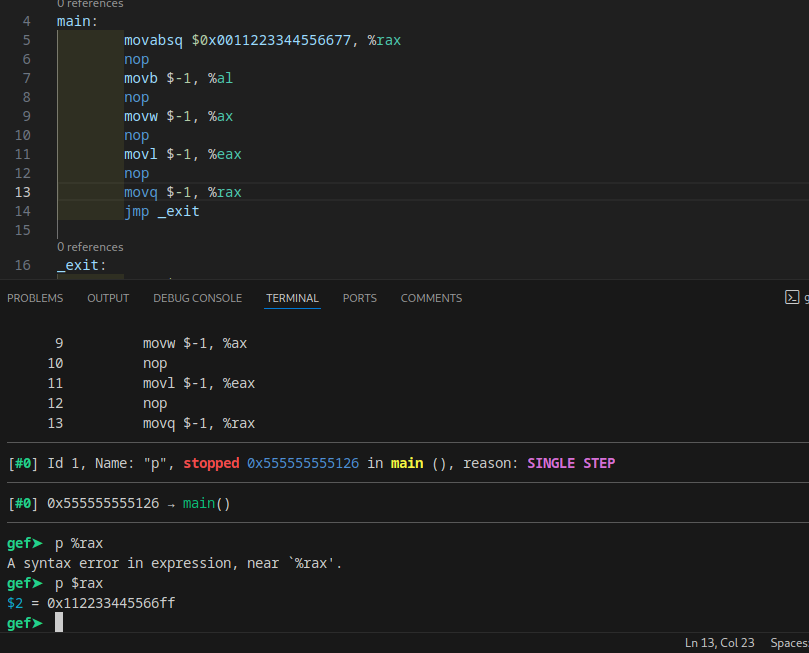Image resolution: width=809 pixels, height=653 pixels.
Task: Open the Spaces indentation setting in status bar
Action: (x=788, y=642)
